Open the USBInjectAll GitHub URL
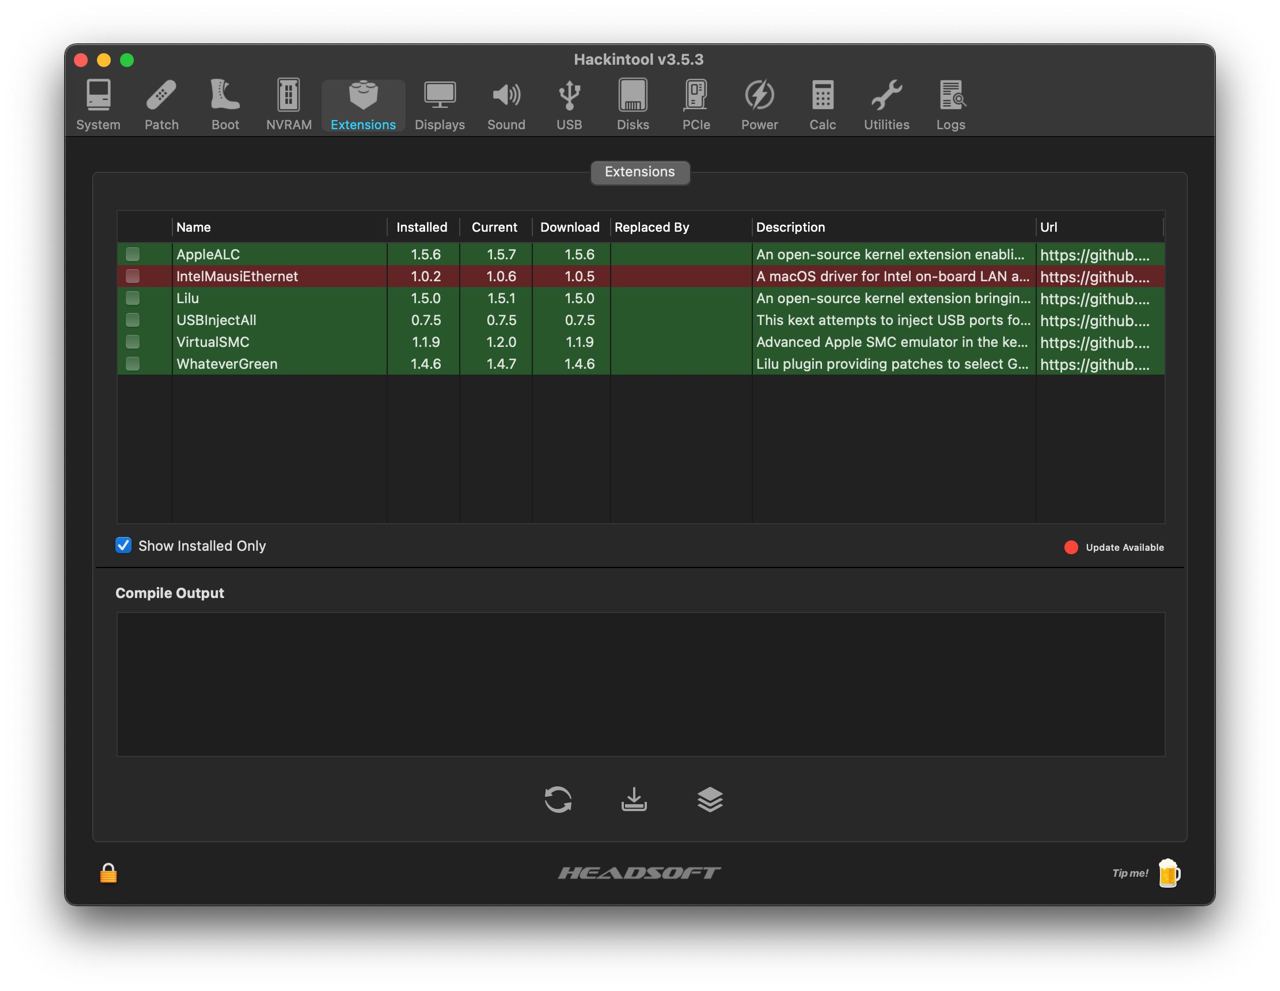This screenshot has height=991, width=1280. click(1095, 321)
